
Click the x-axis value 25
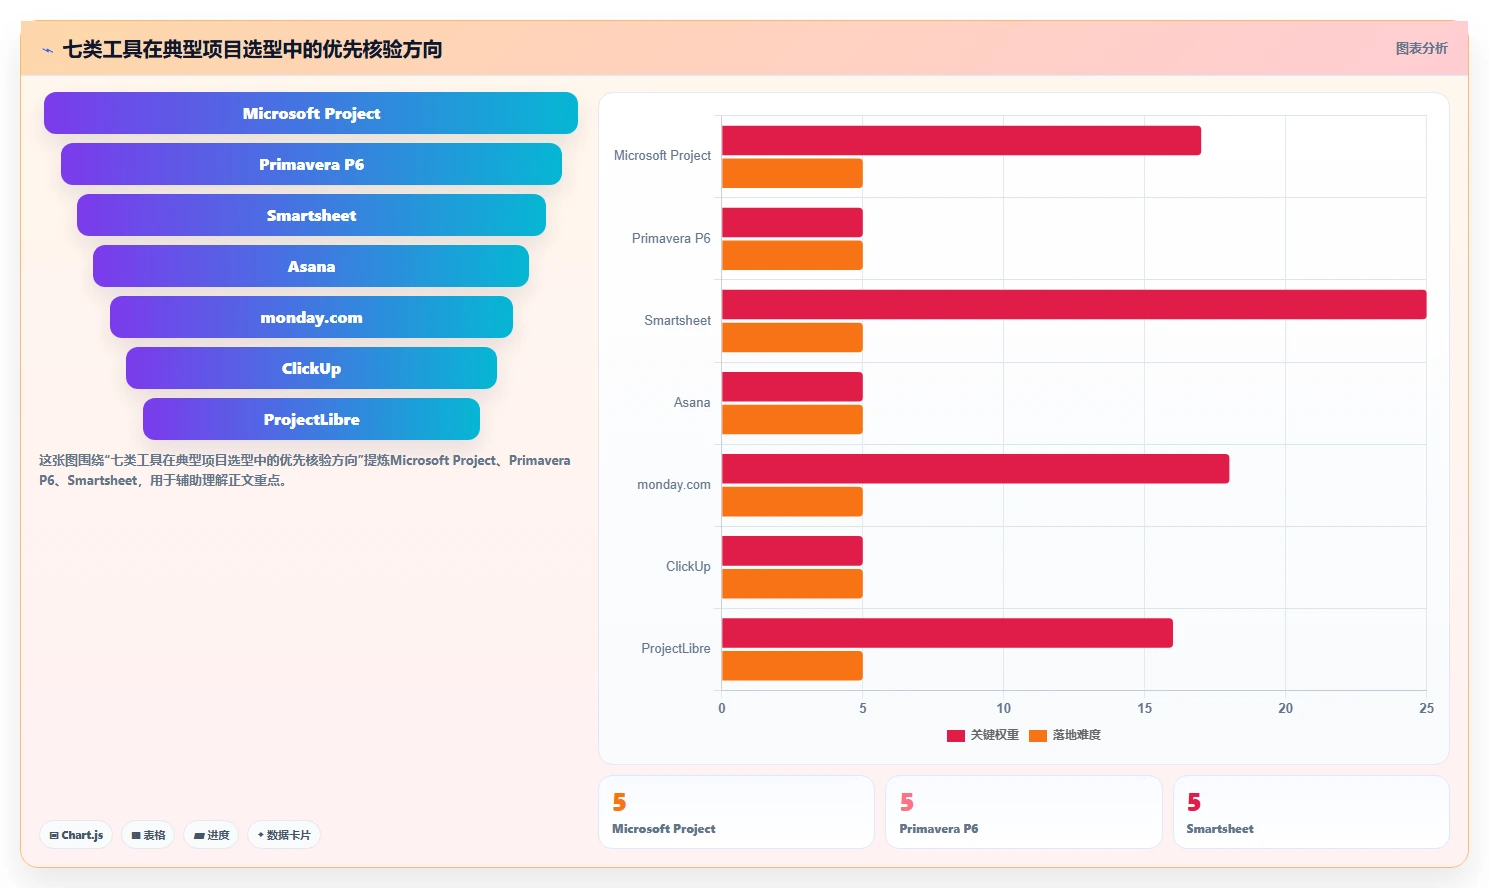[x=1426, y=708]
